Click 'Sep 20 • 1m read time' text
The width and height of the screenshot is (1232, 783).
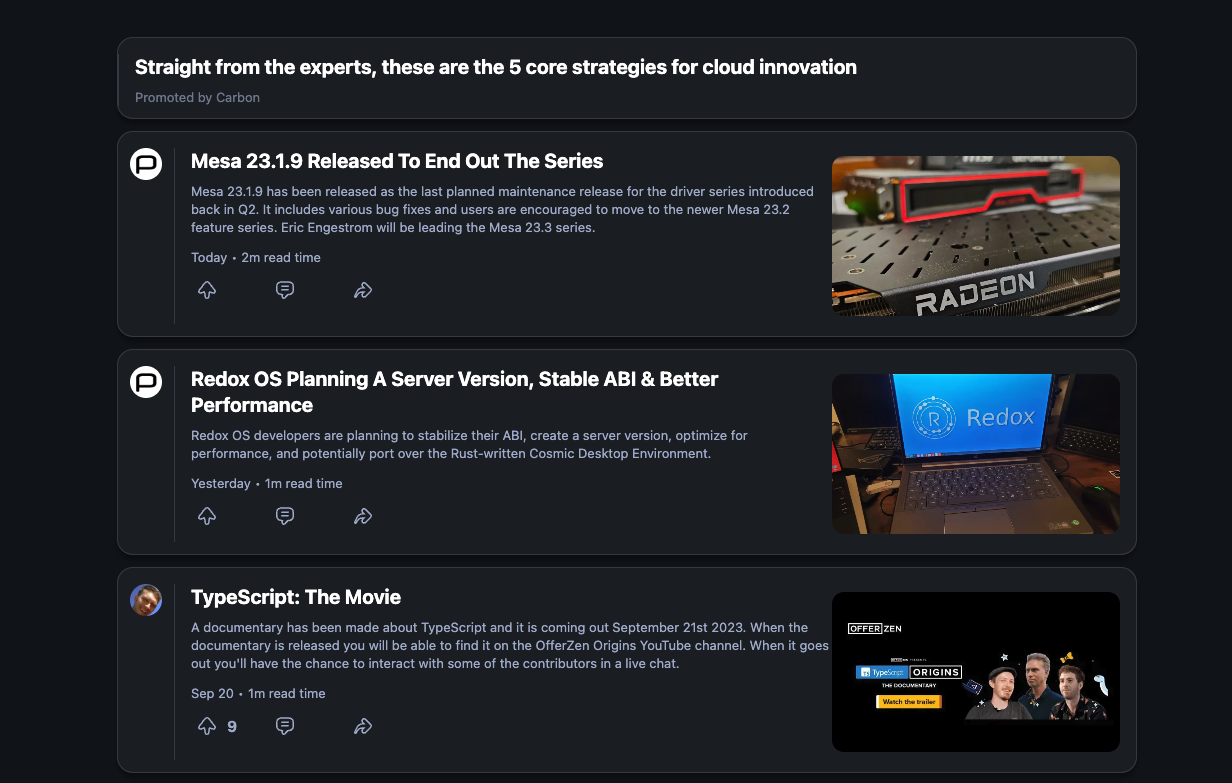click(258, 693)
